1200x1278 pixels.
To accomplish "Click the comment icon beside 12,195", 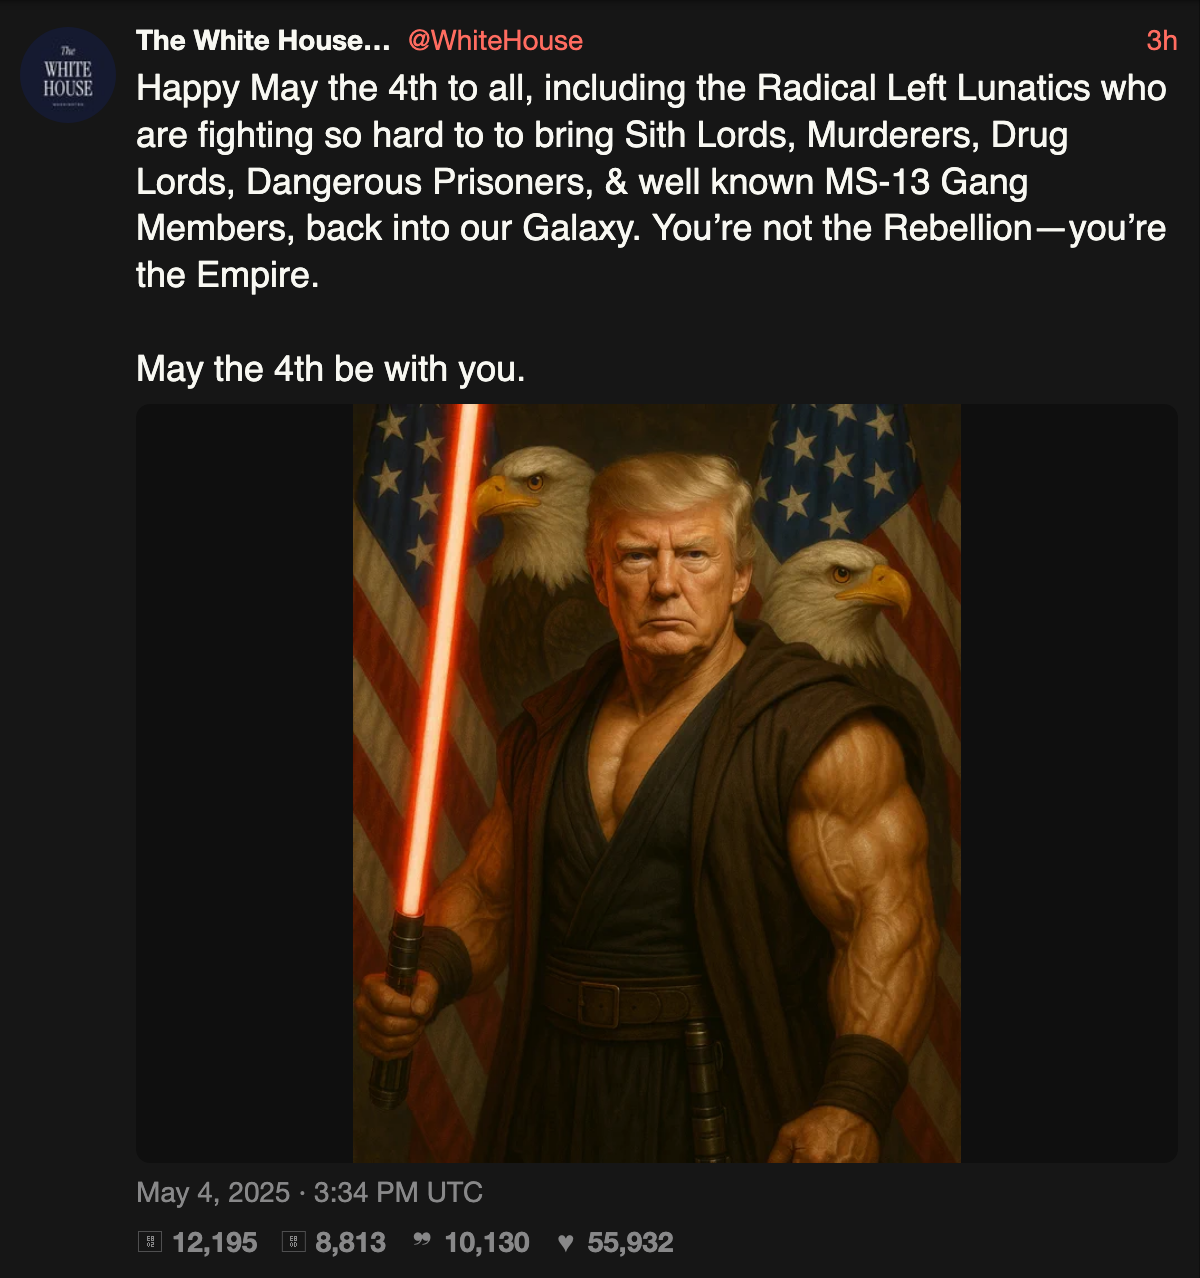I will pos(150,1242).
